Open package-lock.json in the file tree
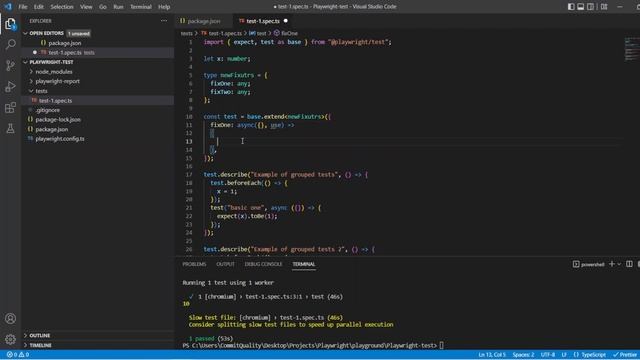 tap(58, 120)
